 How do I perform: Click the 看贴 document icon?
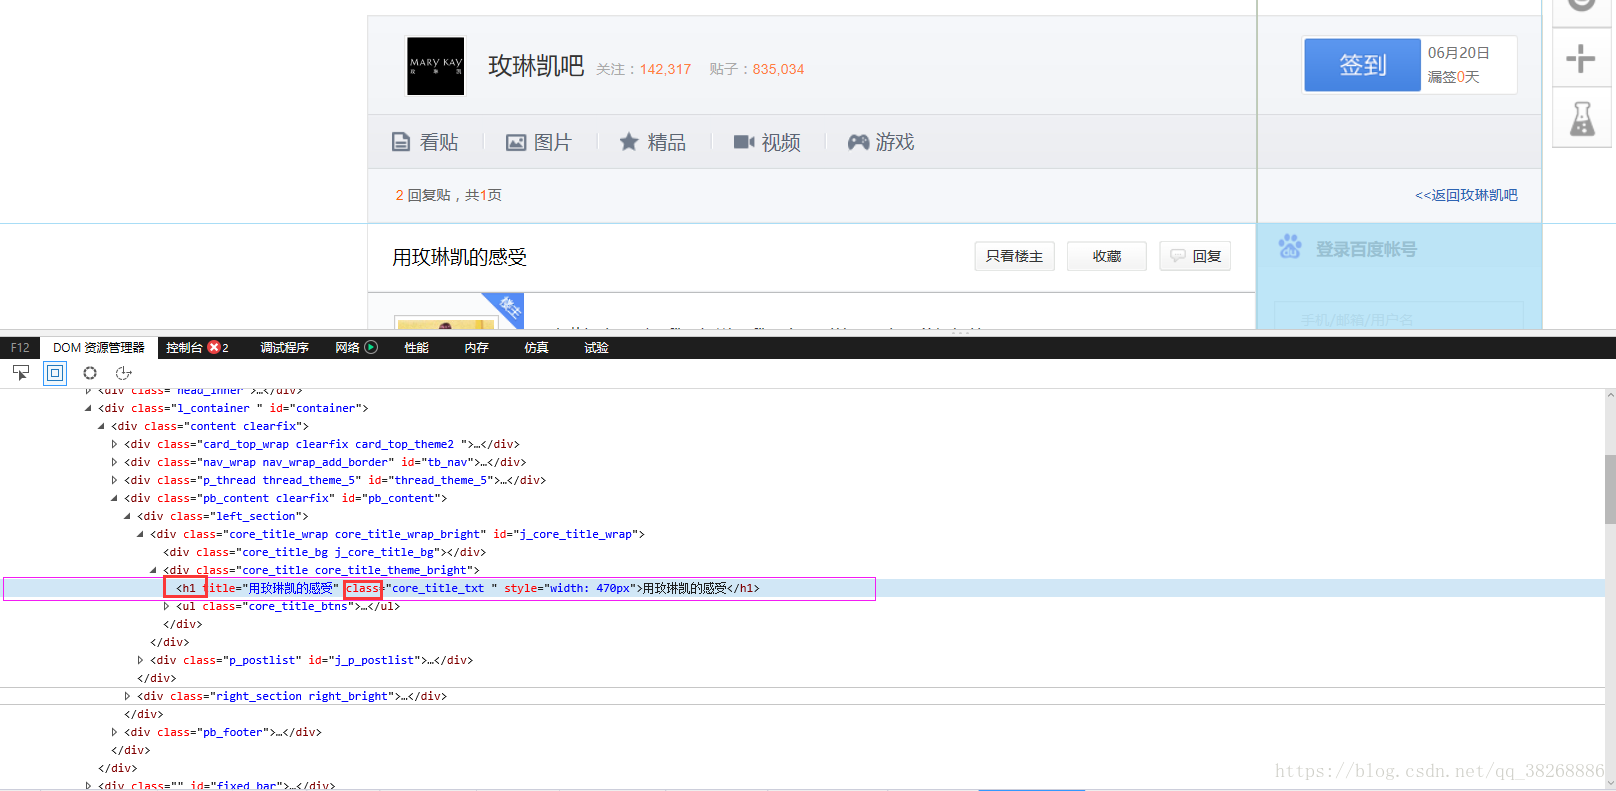(x=401, y=142)
